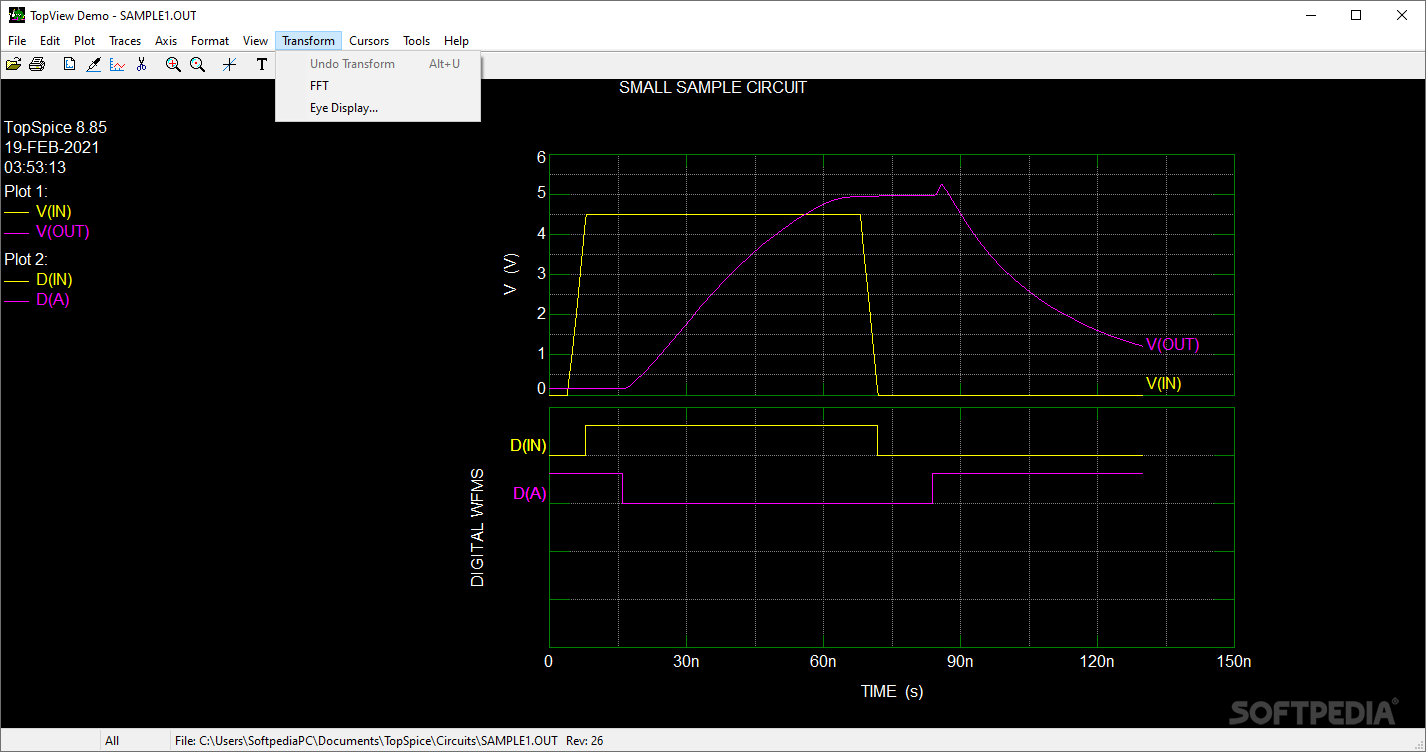Close the open Transform menu
Screen dimensions: 1426x752
point(308,41)
